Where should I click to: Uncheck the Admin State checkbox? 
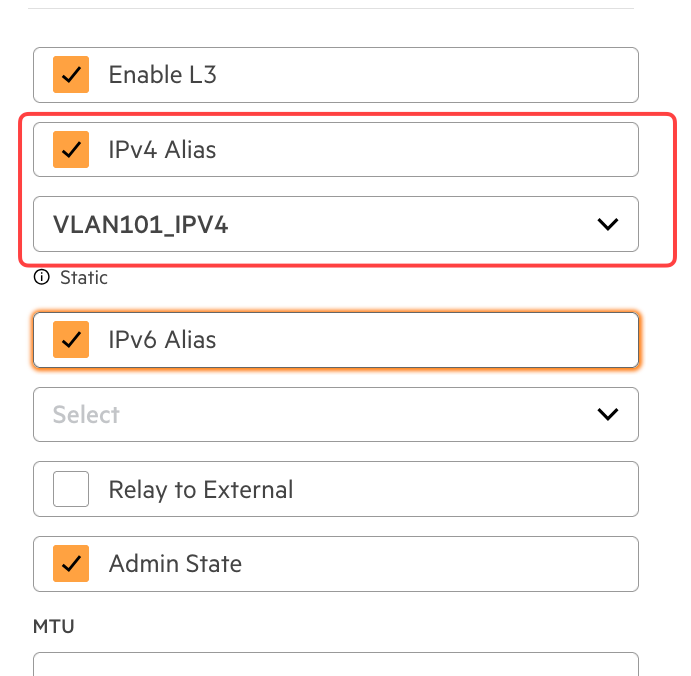click(71, 564)
